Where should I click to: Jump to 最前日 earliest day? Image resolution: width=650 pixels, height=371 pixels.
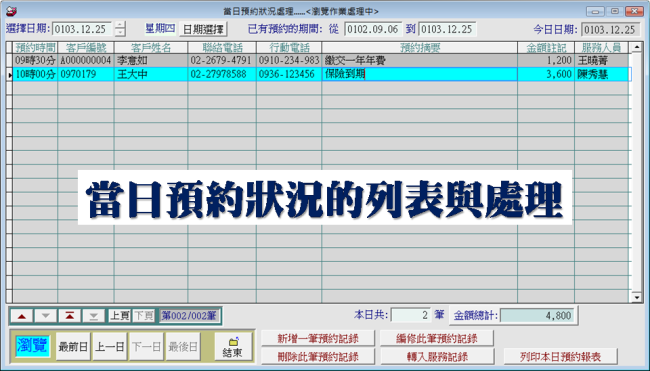[x=73, y=347]
